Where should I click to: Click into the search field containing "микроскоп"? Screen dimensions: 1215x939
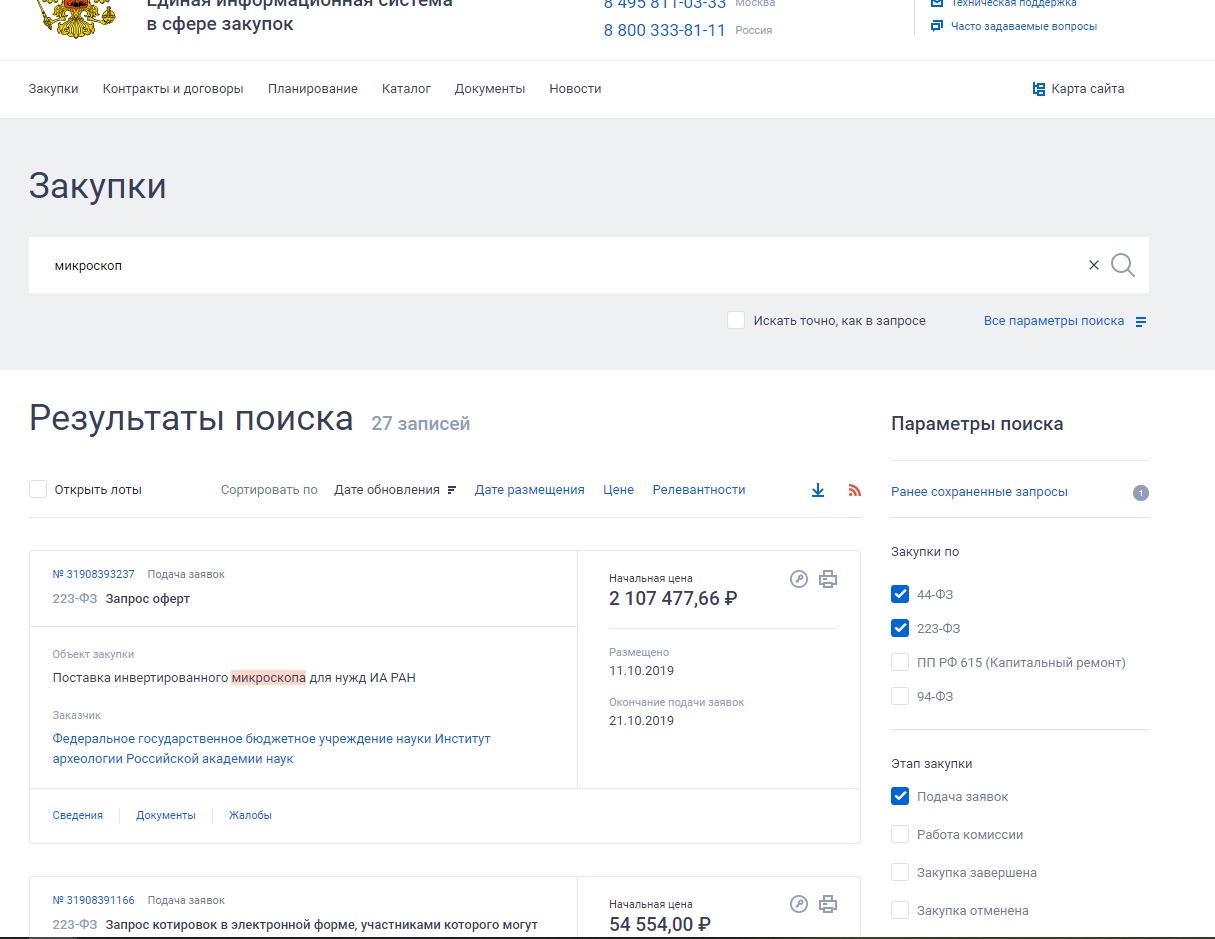tap(550, 266)
